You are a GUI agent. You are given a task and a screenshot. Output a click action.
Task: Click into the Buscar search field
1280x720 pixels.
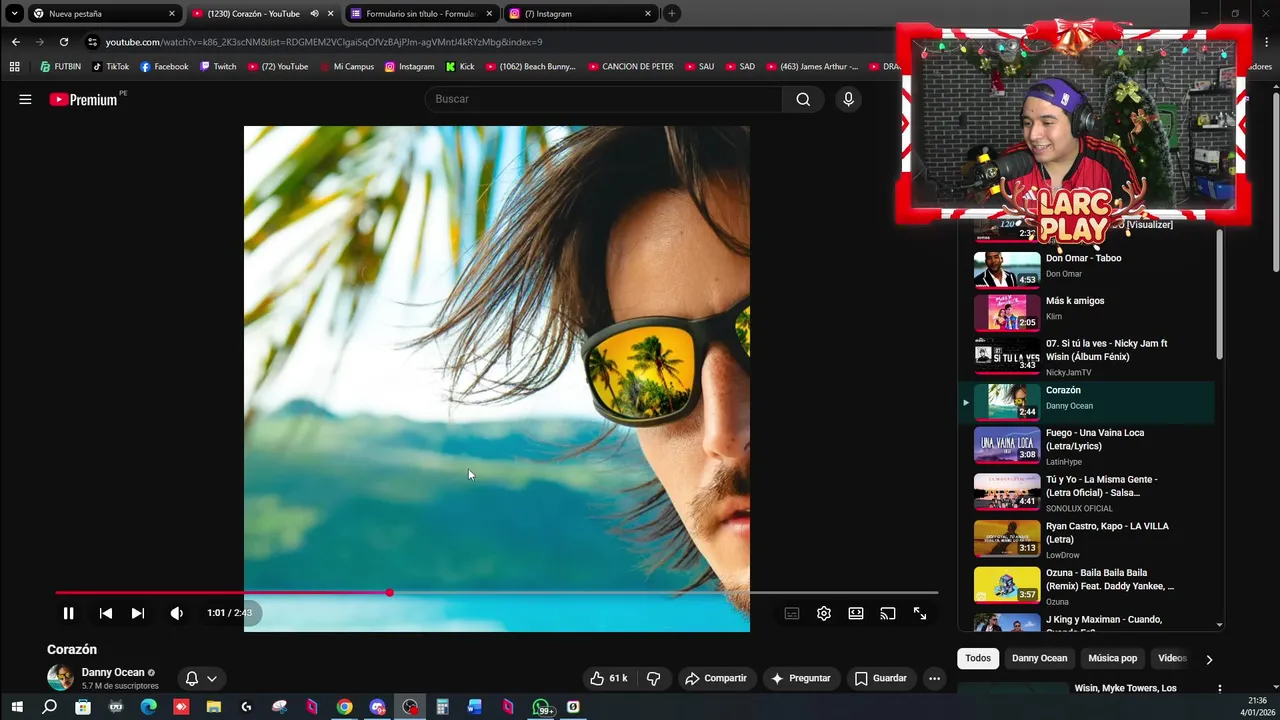(604, 99)
